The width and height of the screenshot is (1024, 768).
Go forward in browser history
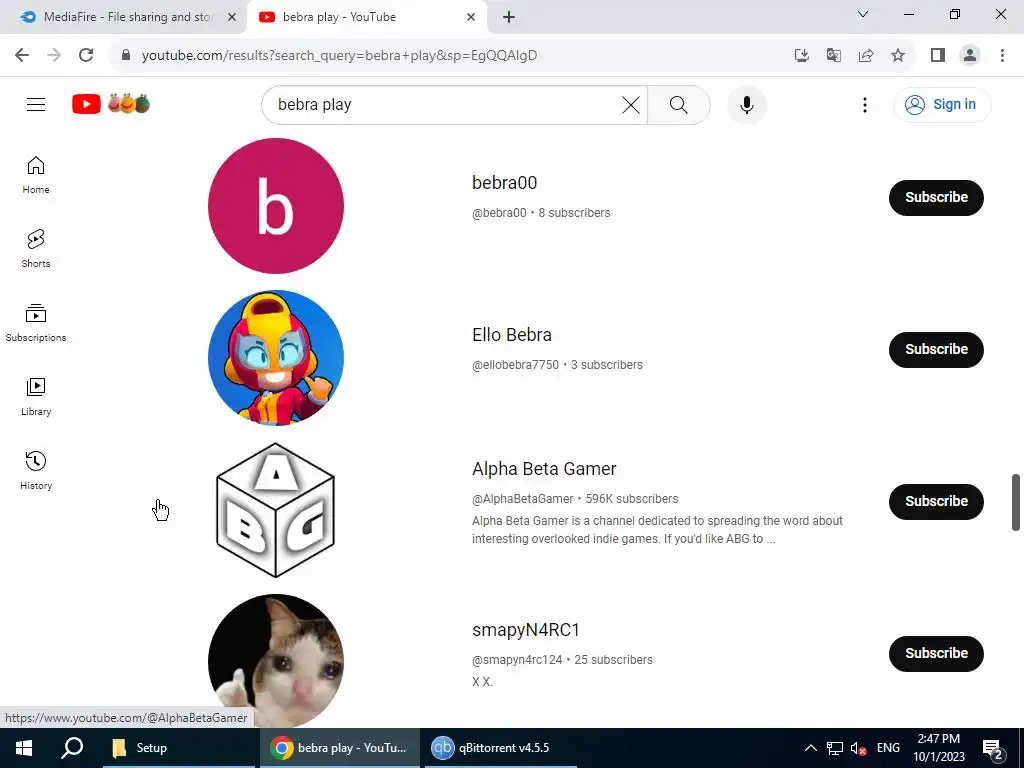tap(54, 55)
